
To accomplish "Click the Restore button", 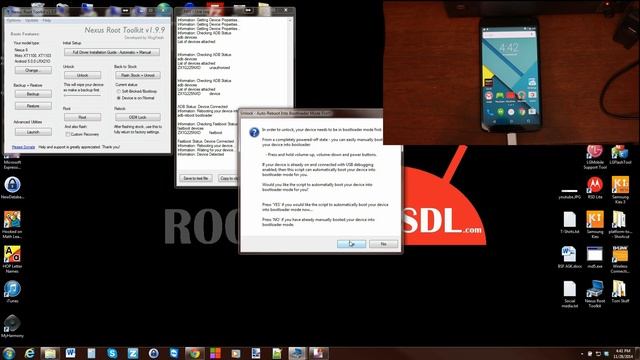I will click(x=33, y=106).
